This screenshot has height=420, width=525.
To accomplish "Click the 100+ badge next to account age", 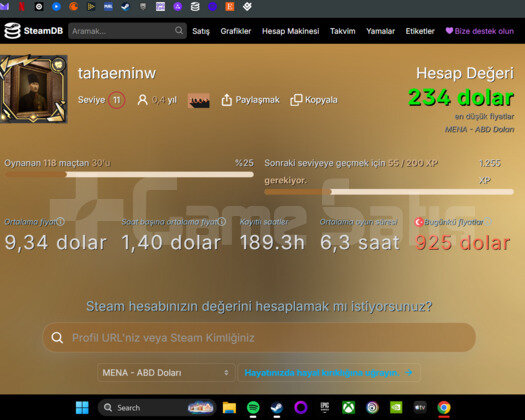I will pos(199,100).
